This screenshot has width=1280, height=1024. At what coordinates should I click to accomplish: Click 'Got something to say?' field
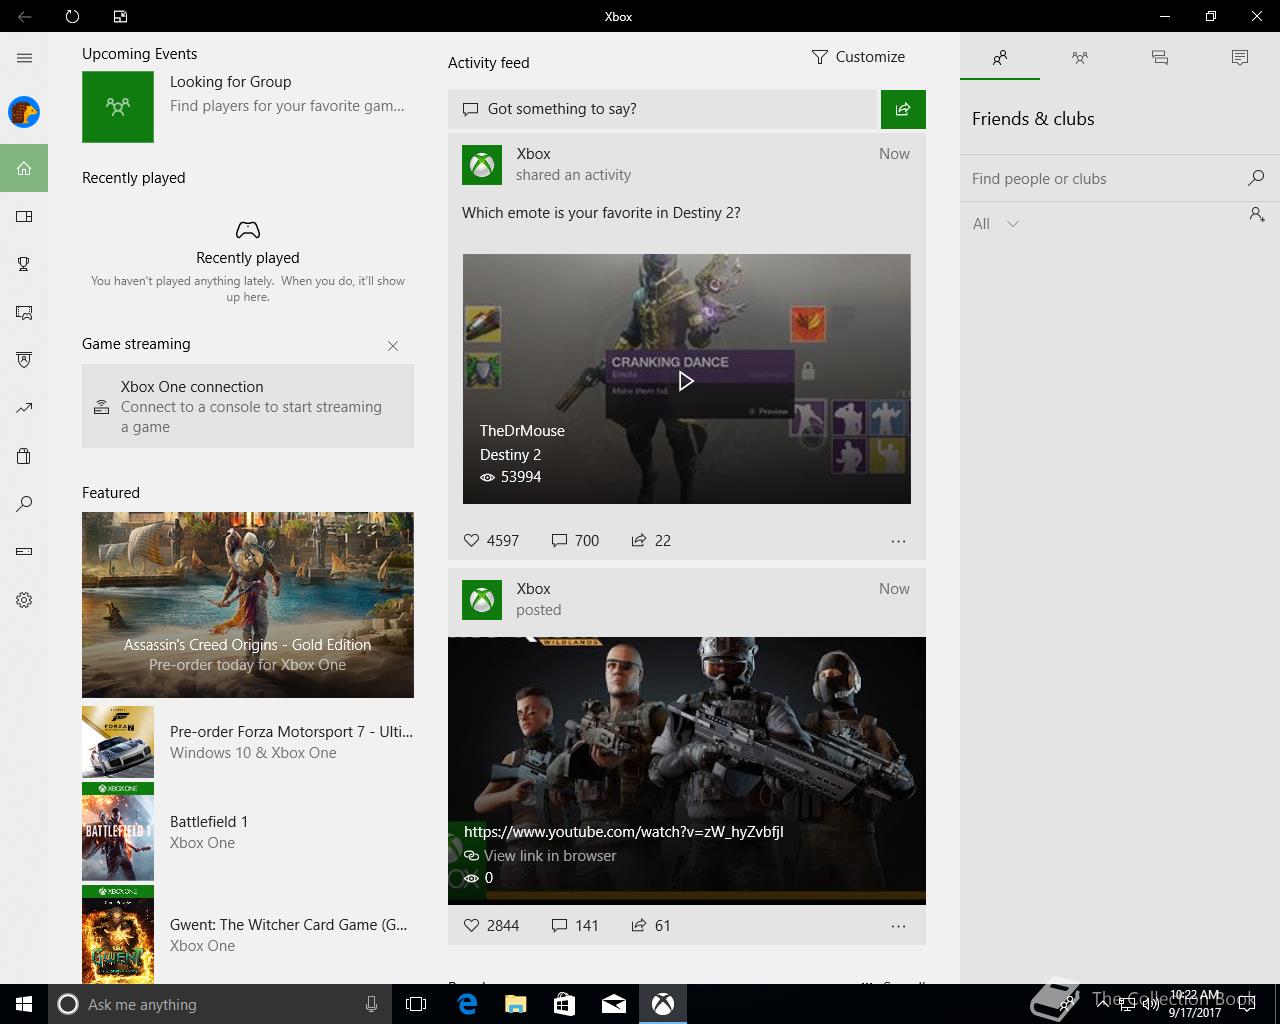(662, 109)
